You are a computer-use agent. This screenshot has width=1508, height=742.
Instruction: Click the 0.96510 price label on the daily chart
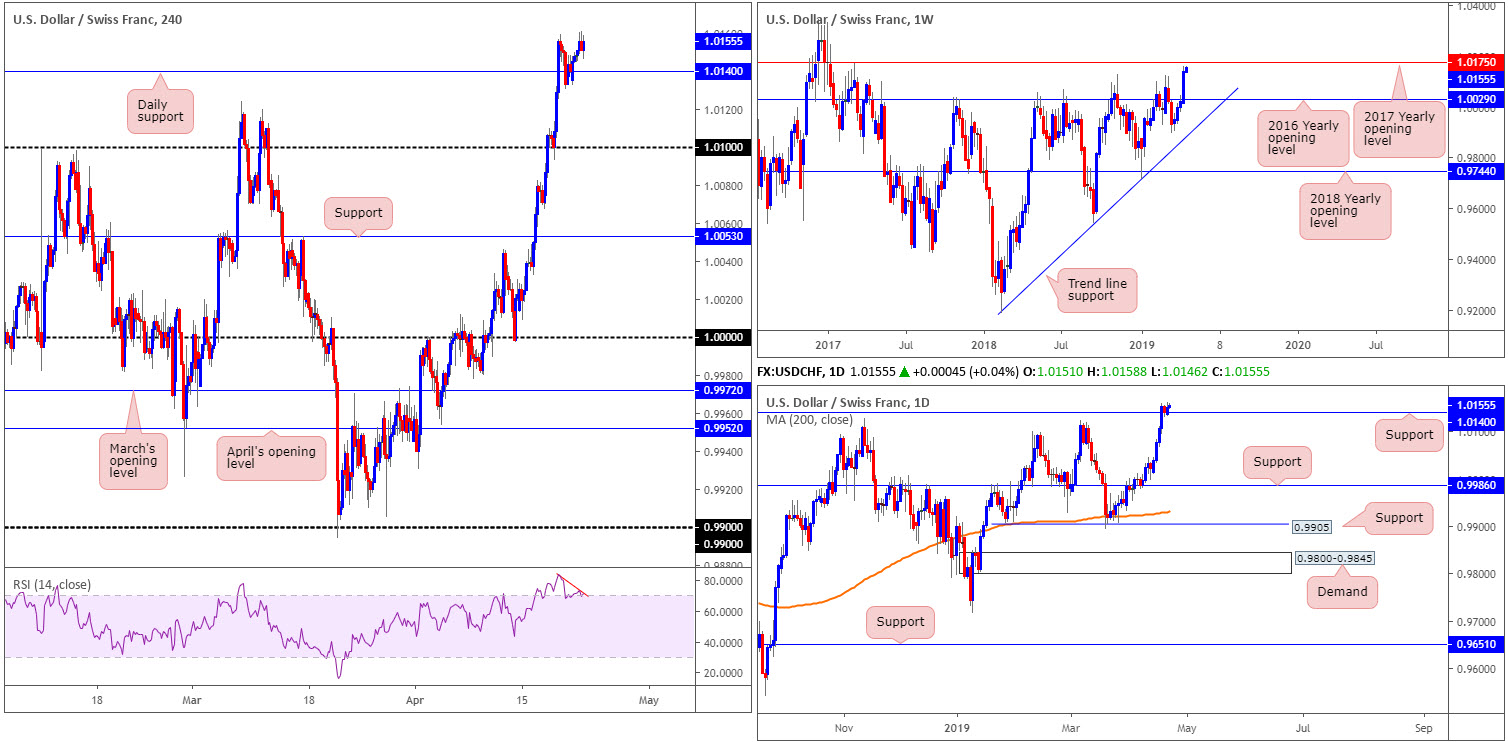click(x=1478, y=645)
